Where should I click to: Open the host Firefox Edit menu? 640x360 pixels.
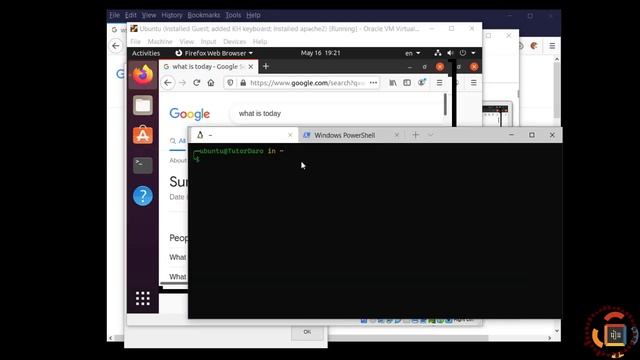(131, 15)
